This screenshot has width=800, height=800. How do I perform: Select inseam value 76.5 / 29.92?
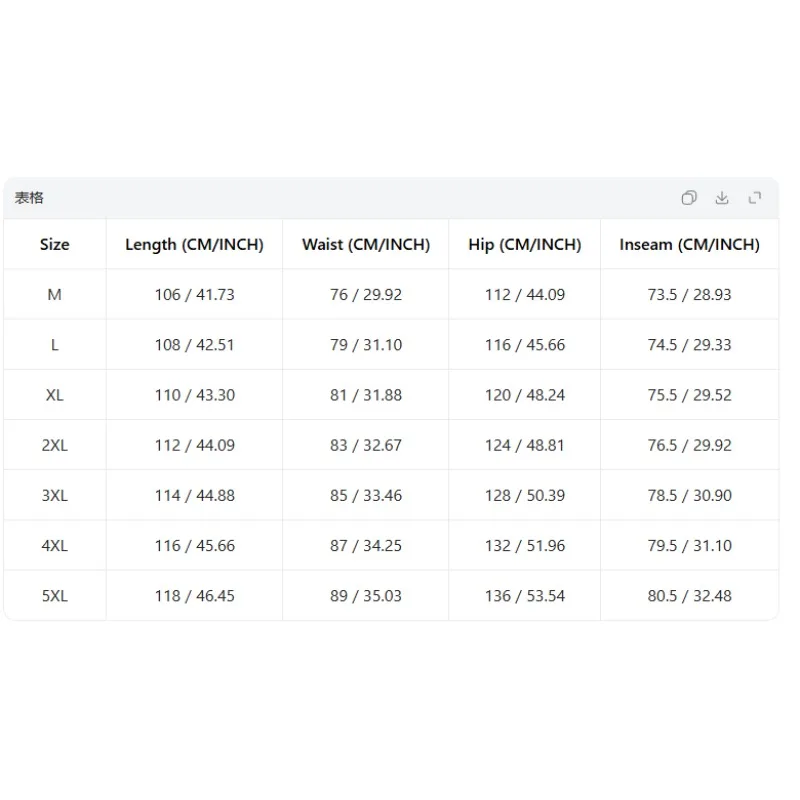(689, 445)
